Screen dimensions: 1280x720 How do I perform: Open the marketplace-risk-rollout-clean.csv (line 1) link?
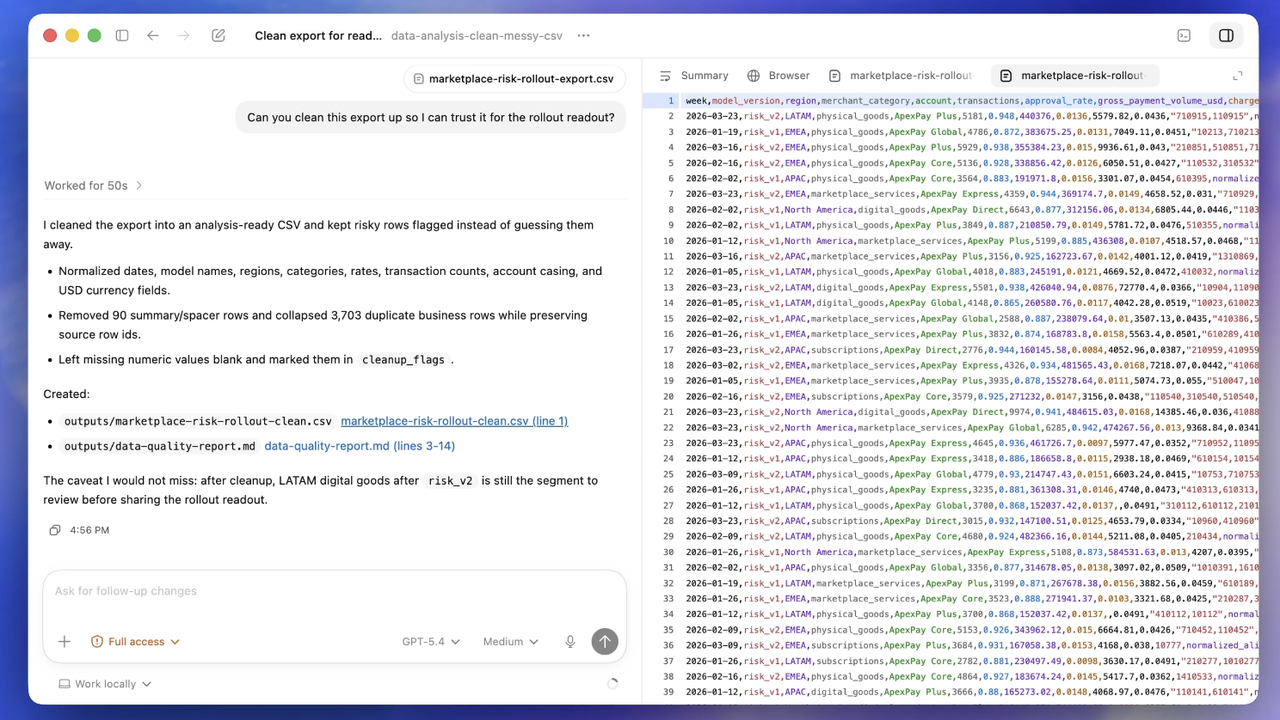click(454, 421)
